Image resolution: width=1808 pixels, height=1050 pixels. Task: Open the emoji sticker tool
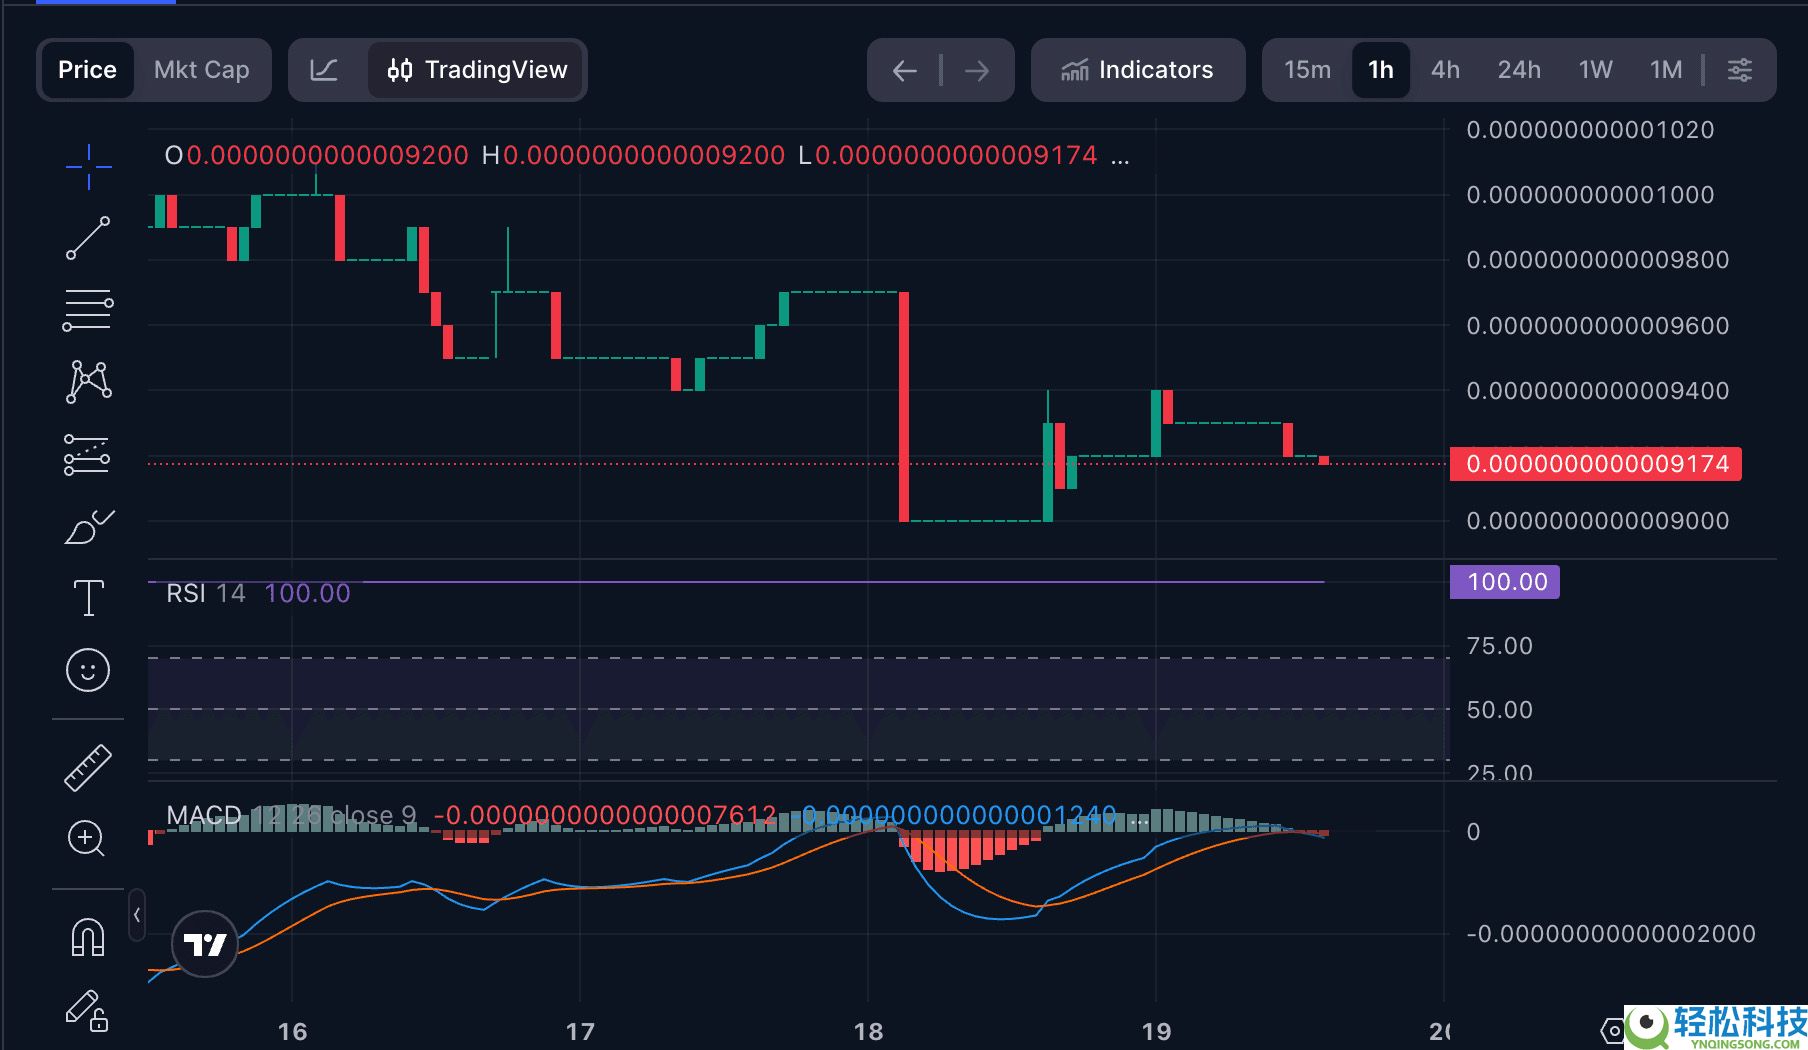[x=88, y=670]
